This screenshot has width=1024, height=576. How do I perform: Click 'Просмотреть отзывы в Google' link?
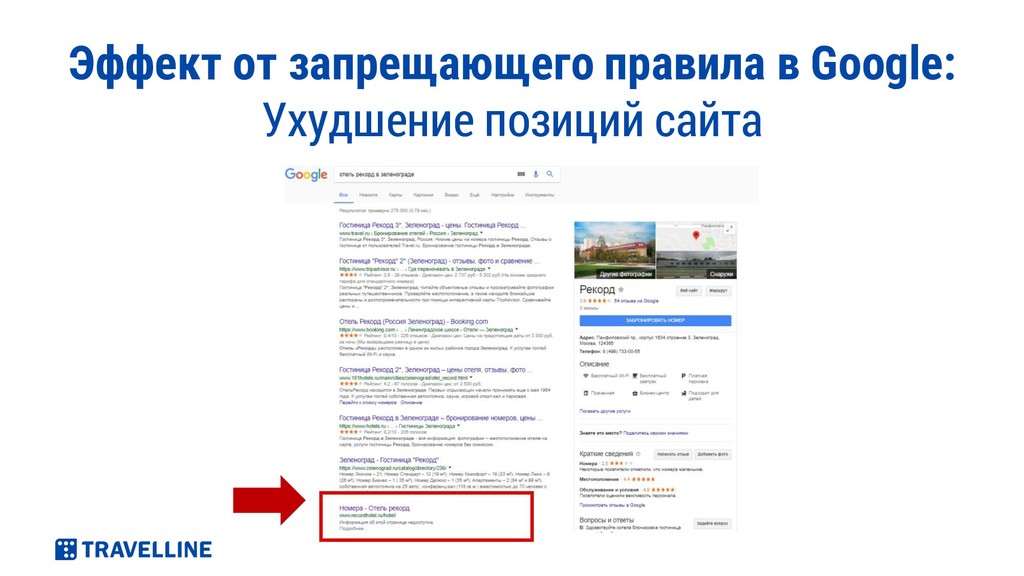tap(612, 505)
